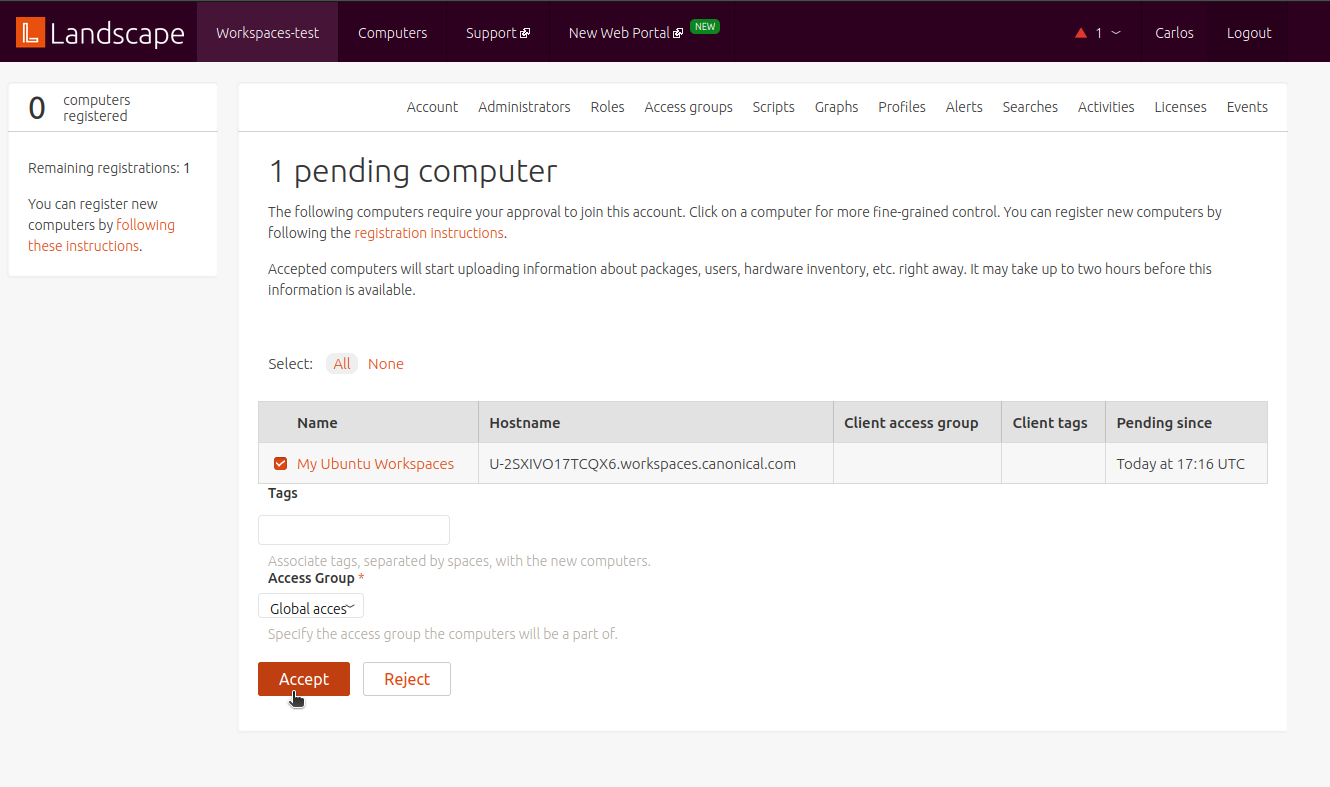Open the Profiles section
The width and height of the screenshot is (1330, 787).
(902, 107)
